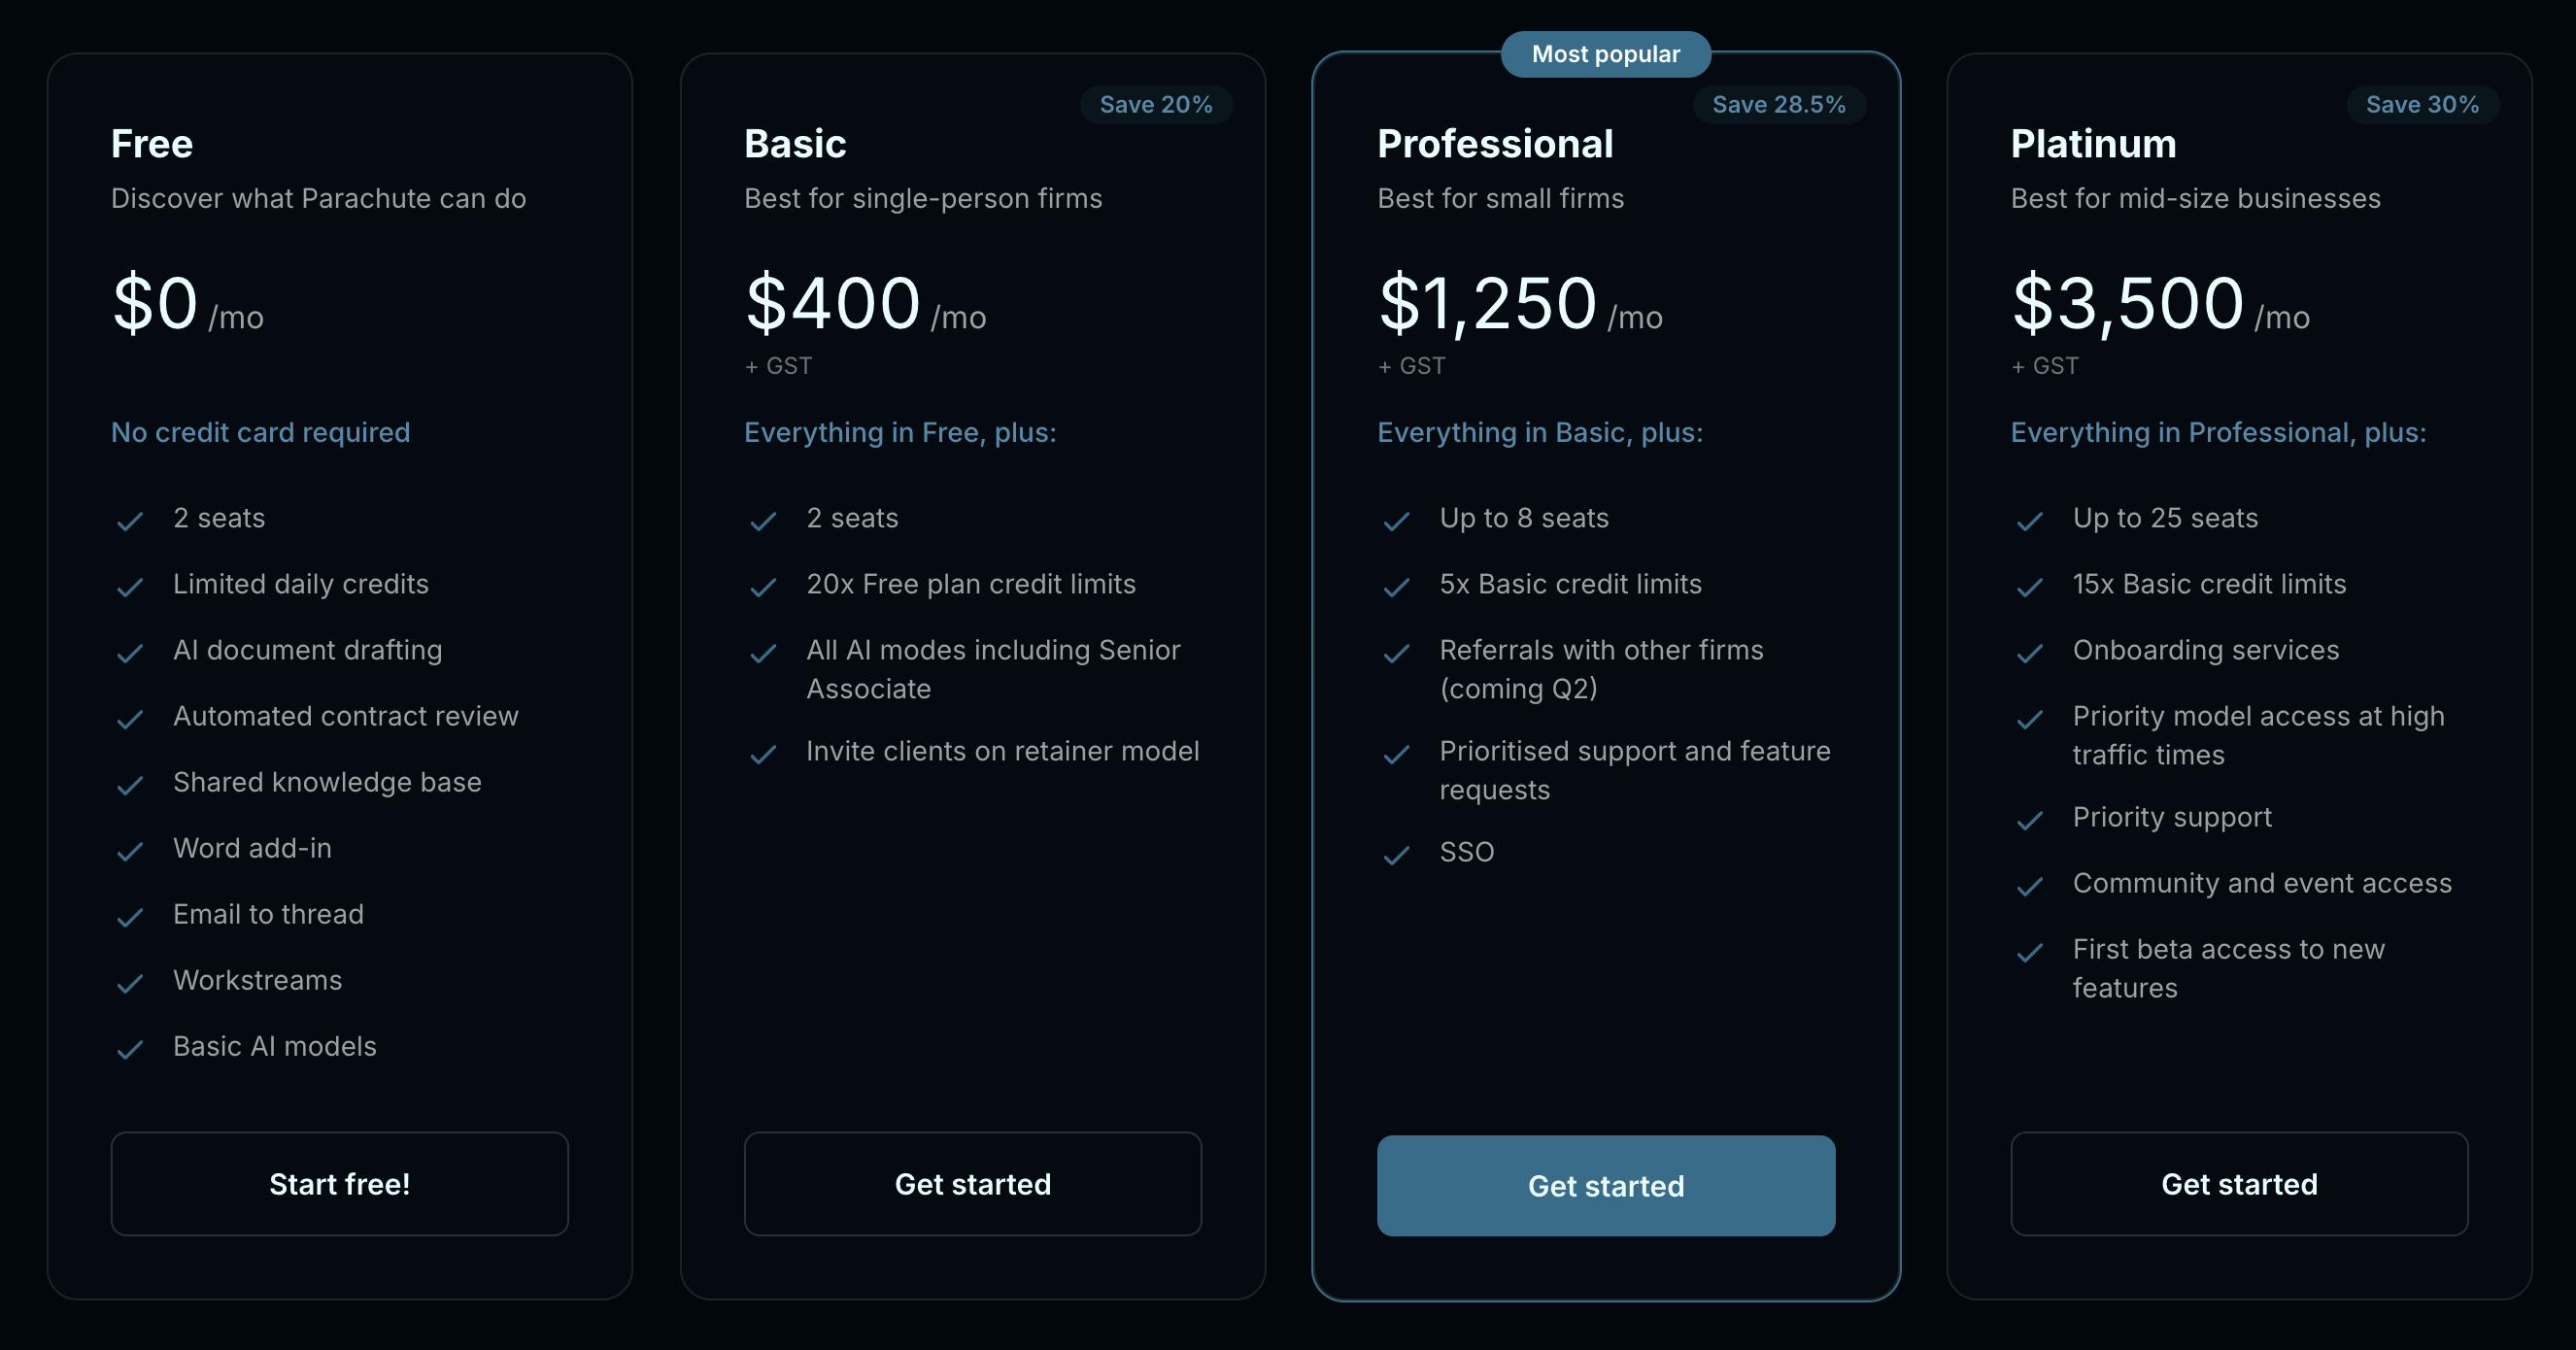Click checkmark icon beside Word add-in
The height and width of the screenshot is (1350, 2576).
130,851
